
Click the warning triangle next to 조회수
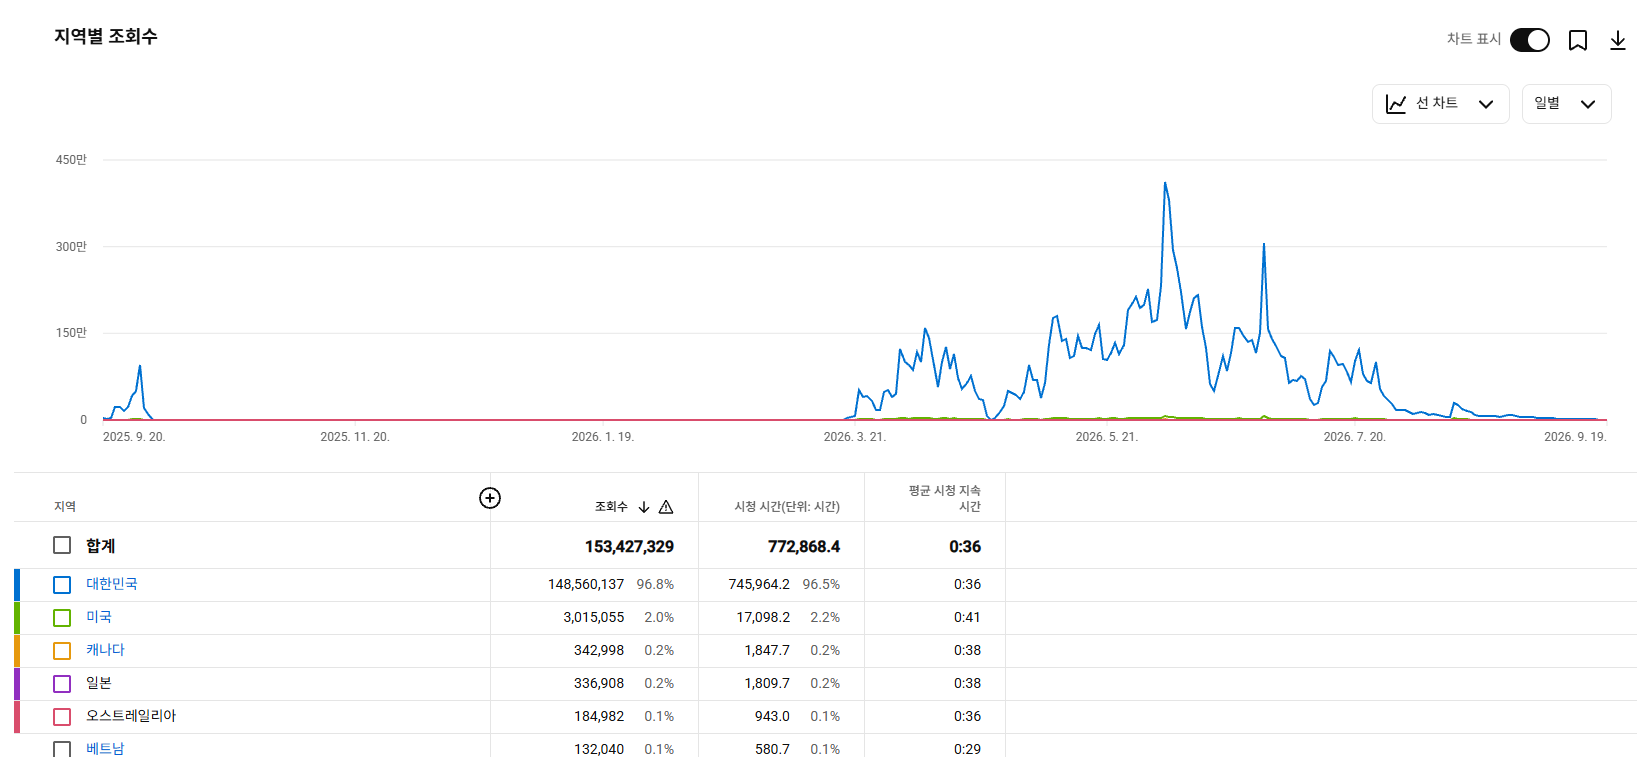(x=666, y=507)
